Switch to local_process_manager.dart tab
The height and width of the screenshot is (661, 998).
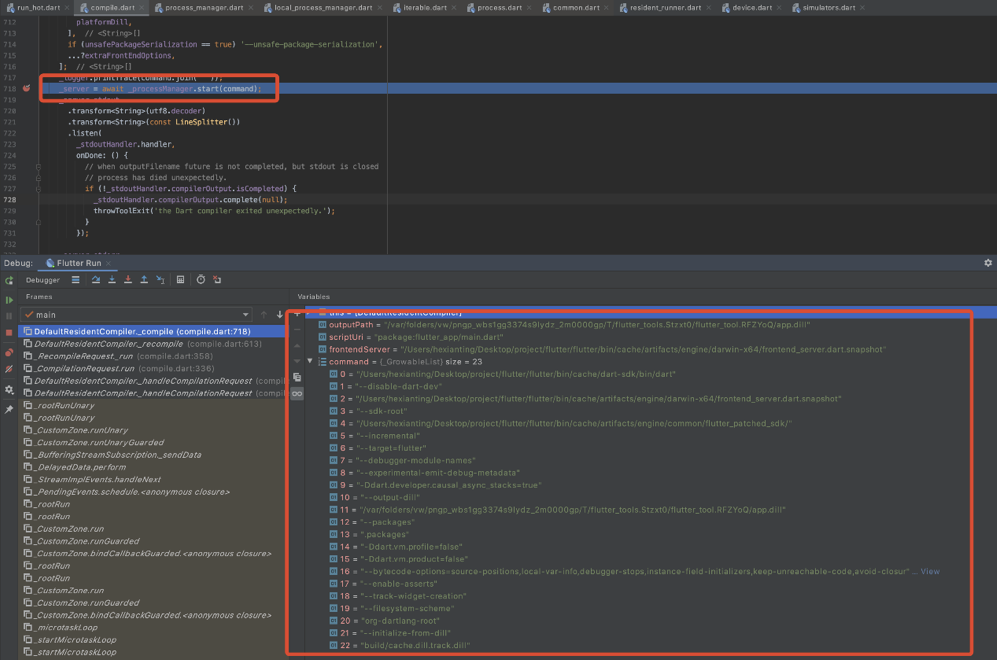pos(323,8)
